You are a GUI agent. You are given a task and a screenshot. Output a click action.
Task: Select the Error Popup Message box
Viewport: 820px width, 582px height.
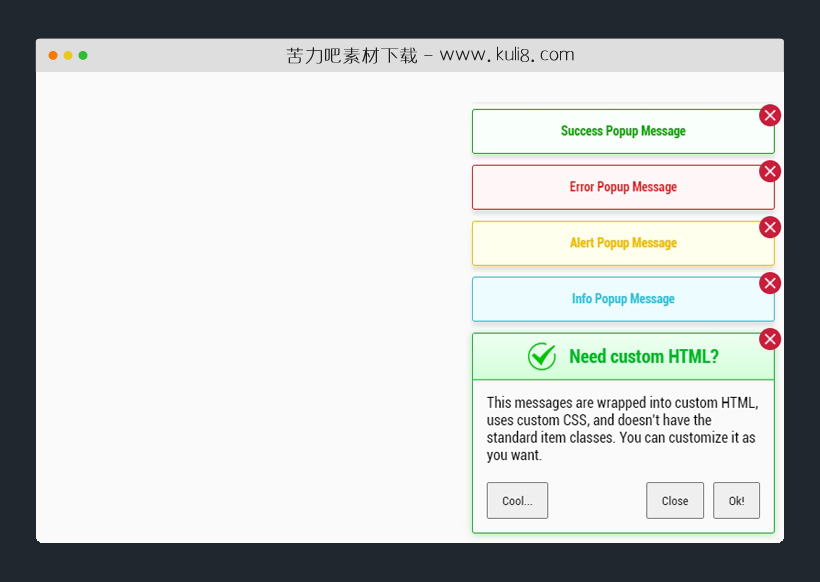(x=623, y=188)
